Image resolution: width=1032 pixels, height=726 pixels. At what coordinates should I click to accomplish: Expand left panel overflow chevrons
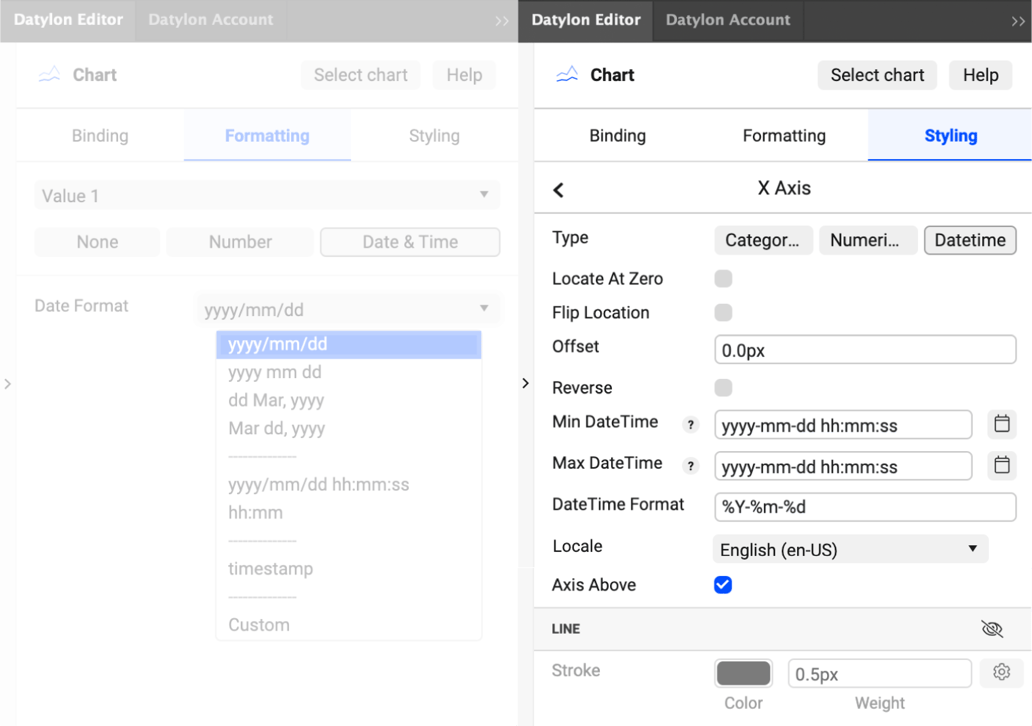[502, 21]
